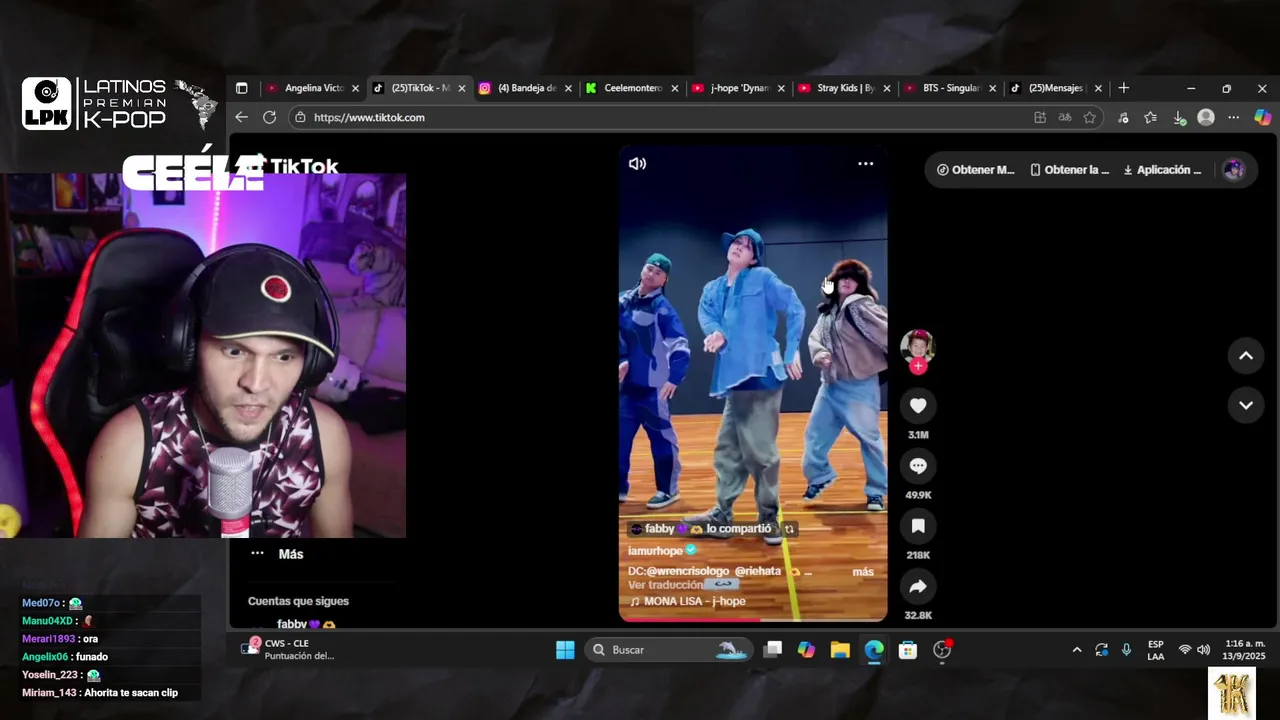Click the 'Obtener M...' button
Viewport: 1280px width, 720px height.
click(x=976, y=170)
